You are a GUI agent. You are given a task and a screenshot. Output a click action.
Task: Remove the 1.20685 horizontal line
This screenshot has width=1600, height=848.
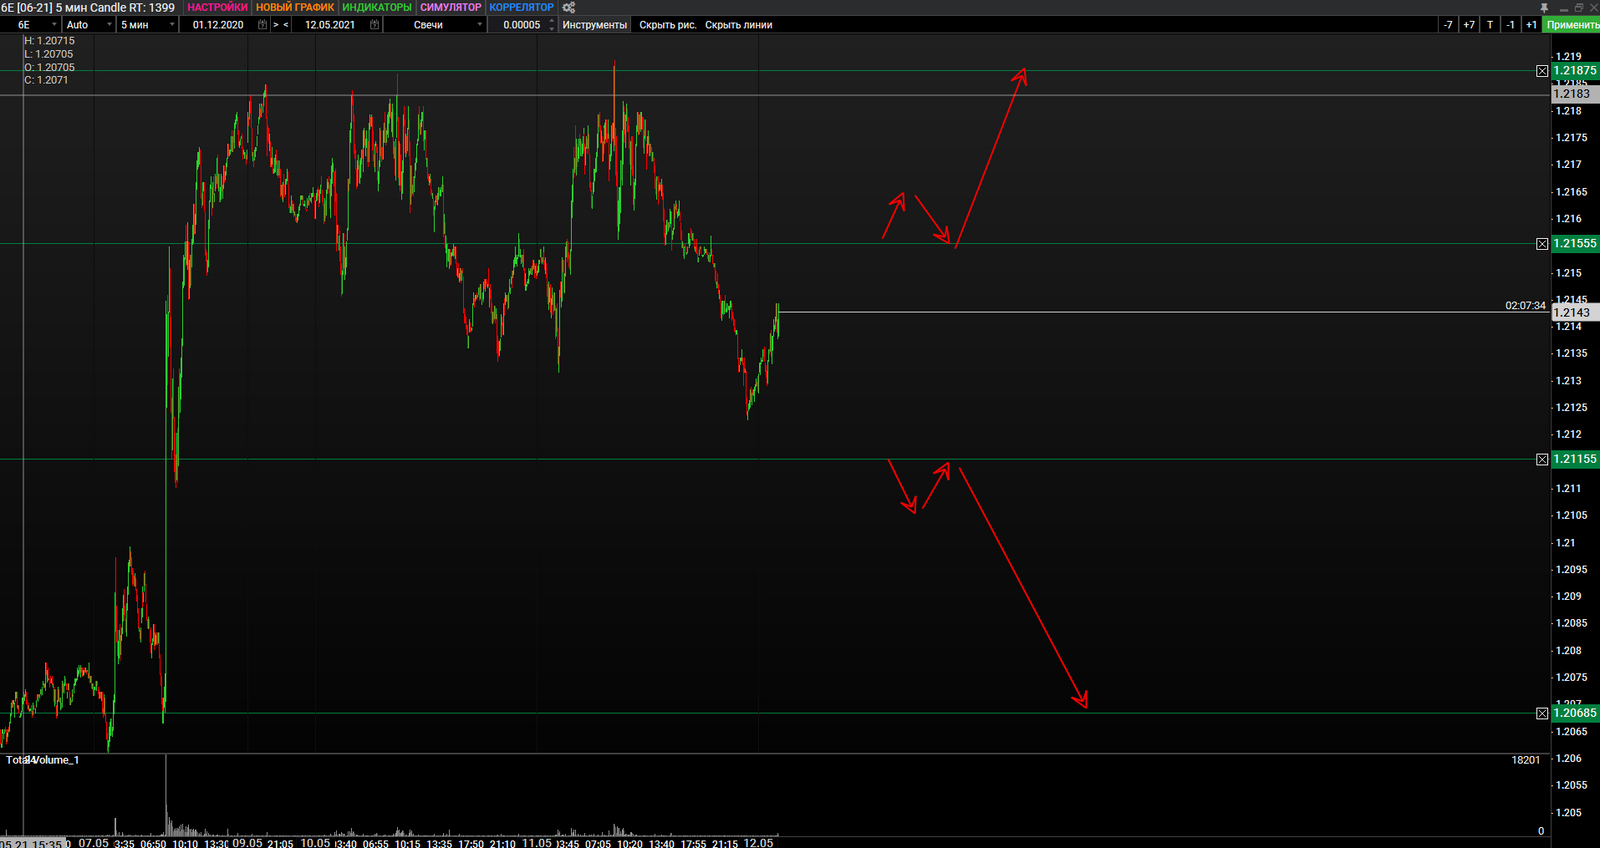click(1542, 713)
